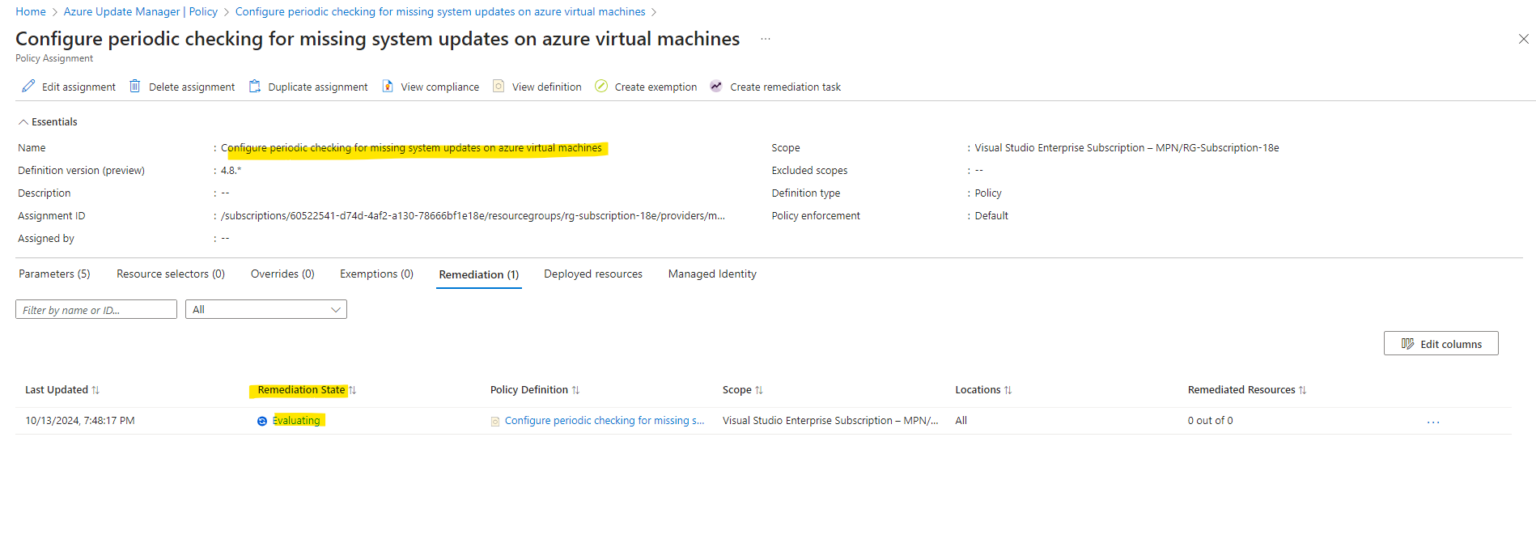Click the highlighted Name value in Essentials
Image resolution: width=1536 pixels, height=539 pixels.
tap(411, 148)
